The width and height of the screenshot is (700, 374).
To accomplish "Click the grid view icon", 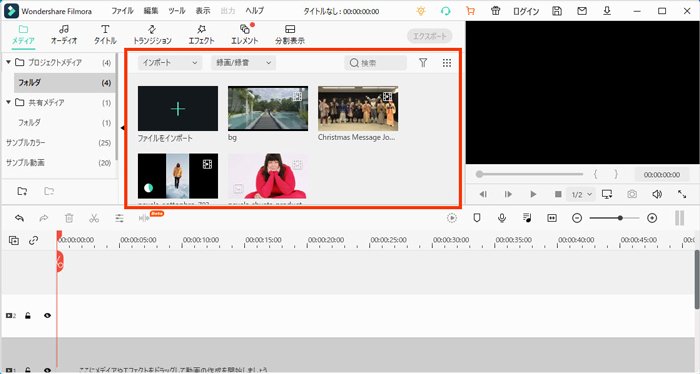I will pyautogui.click(x=447, y=63).
